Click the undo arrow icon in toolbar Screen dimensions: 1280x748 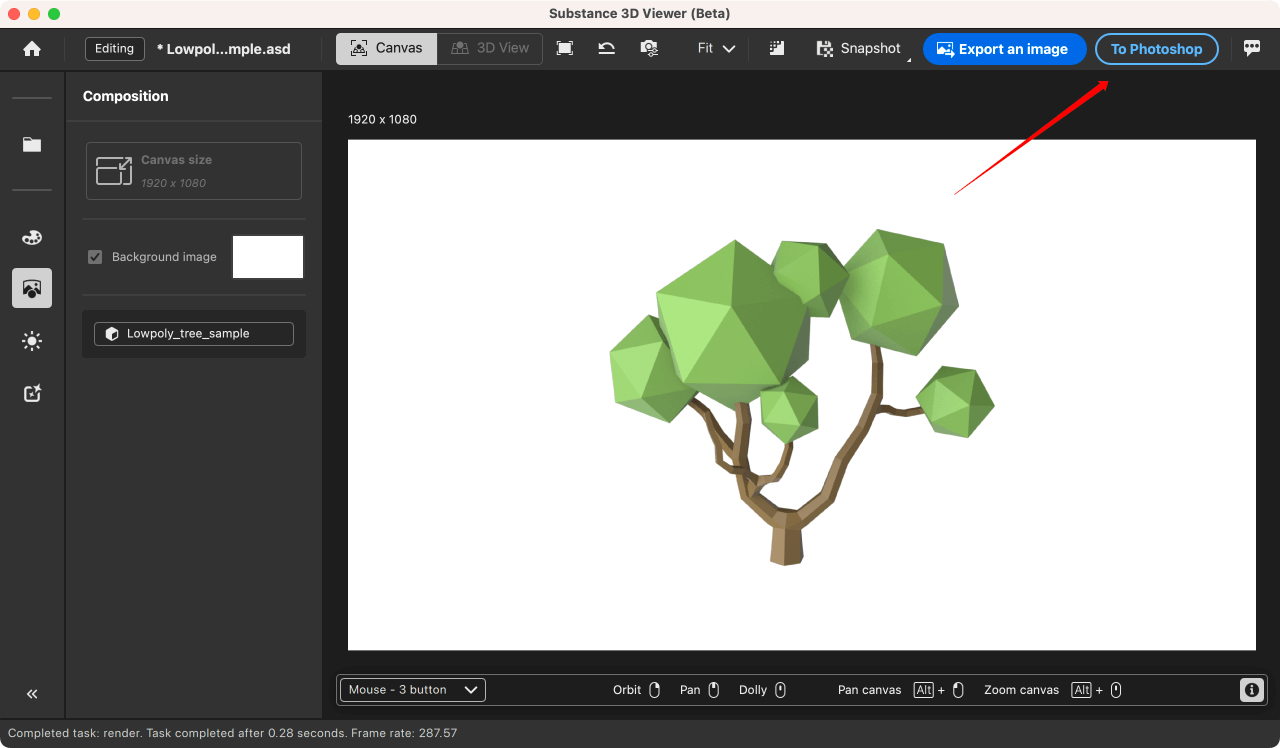[x=606, y=49]
